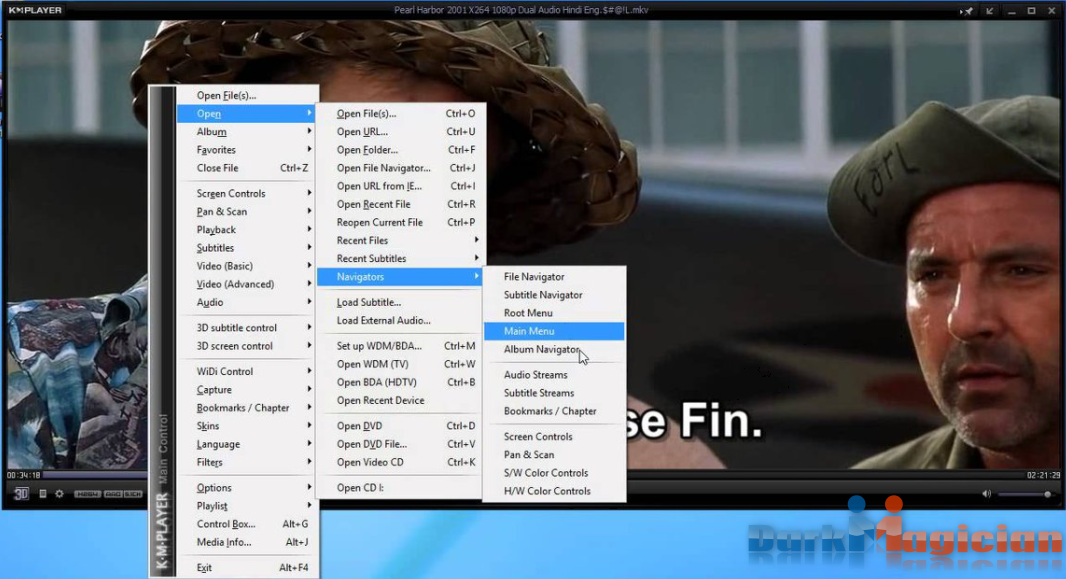Expand Screen Controls in main menu
The height and width of the screenshot is (579, 1066).
pyautogui.click(x=247, y=193)
